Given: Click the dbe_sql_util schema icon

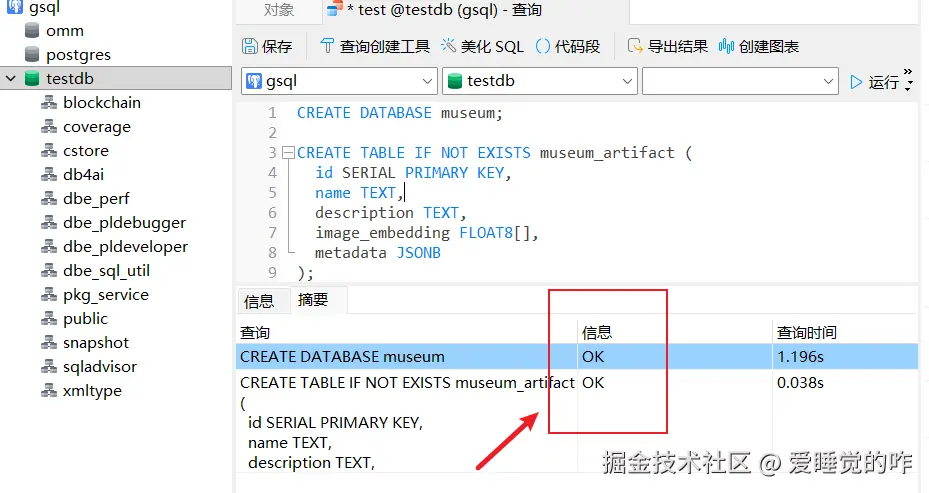Looking at the screenshot, I should pos(49,270).
